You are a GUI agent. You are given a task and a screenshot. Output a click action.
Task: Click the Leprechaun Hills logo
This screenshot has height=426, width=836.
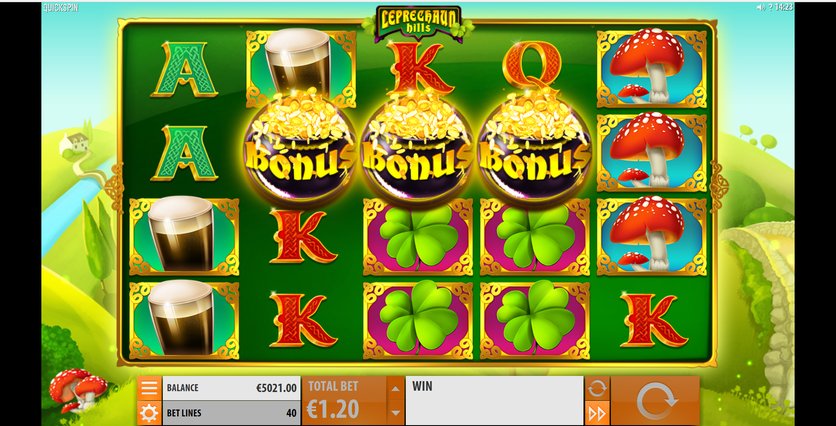(418, 21)
